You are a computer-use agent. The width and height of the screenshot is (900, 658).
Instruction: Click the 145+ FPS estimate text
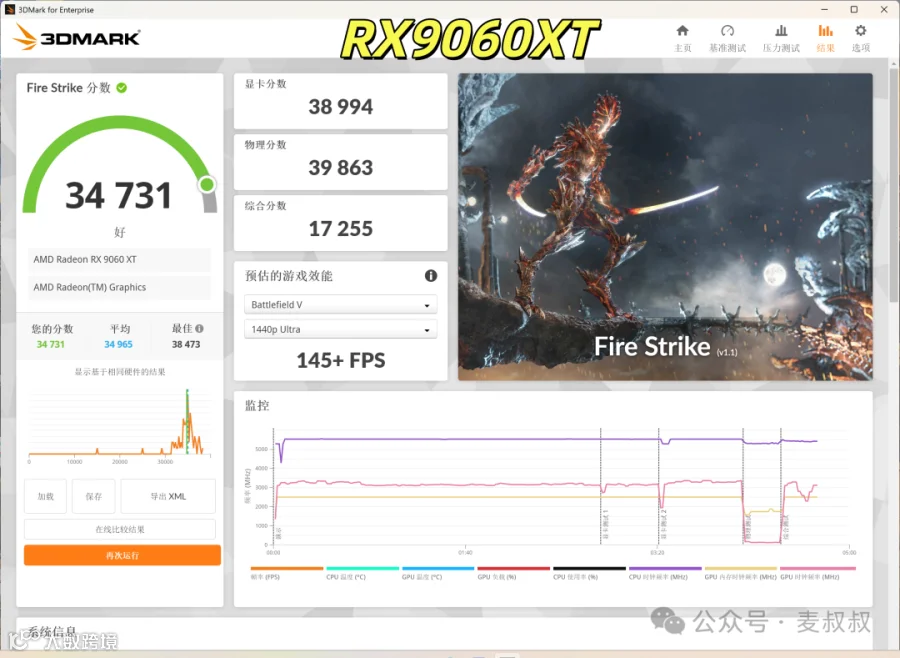pos(340,360)
